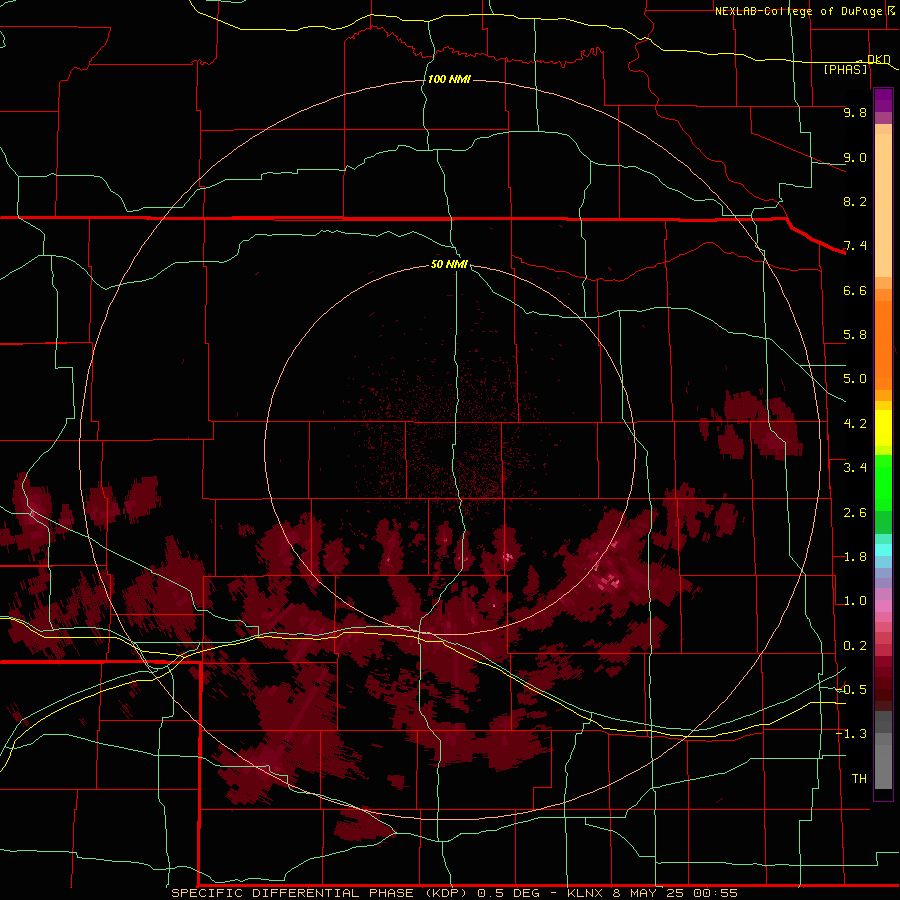900x900 pixels.
Task: Click the 1.8 color scale value
Action: tap(855, 557)
